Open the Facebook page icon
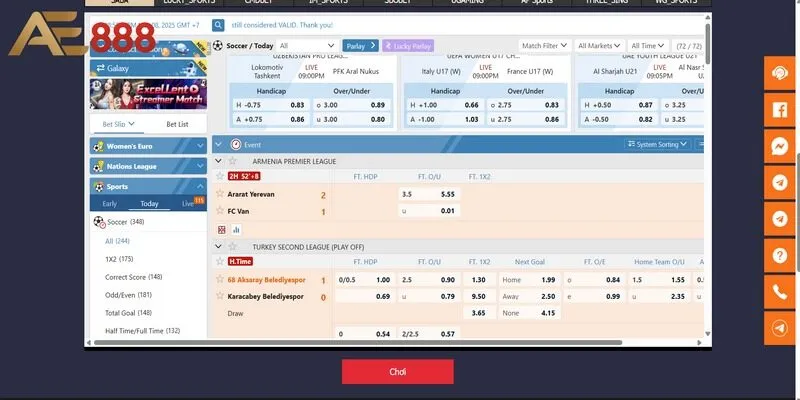 tap(780, 110)
